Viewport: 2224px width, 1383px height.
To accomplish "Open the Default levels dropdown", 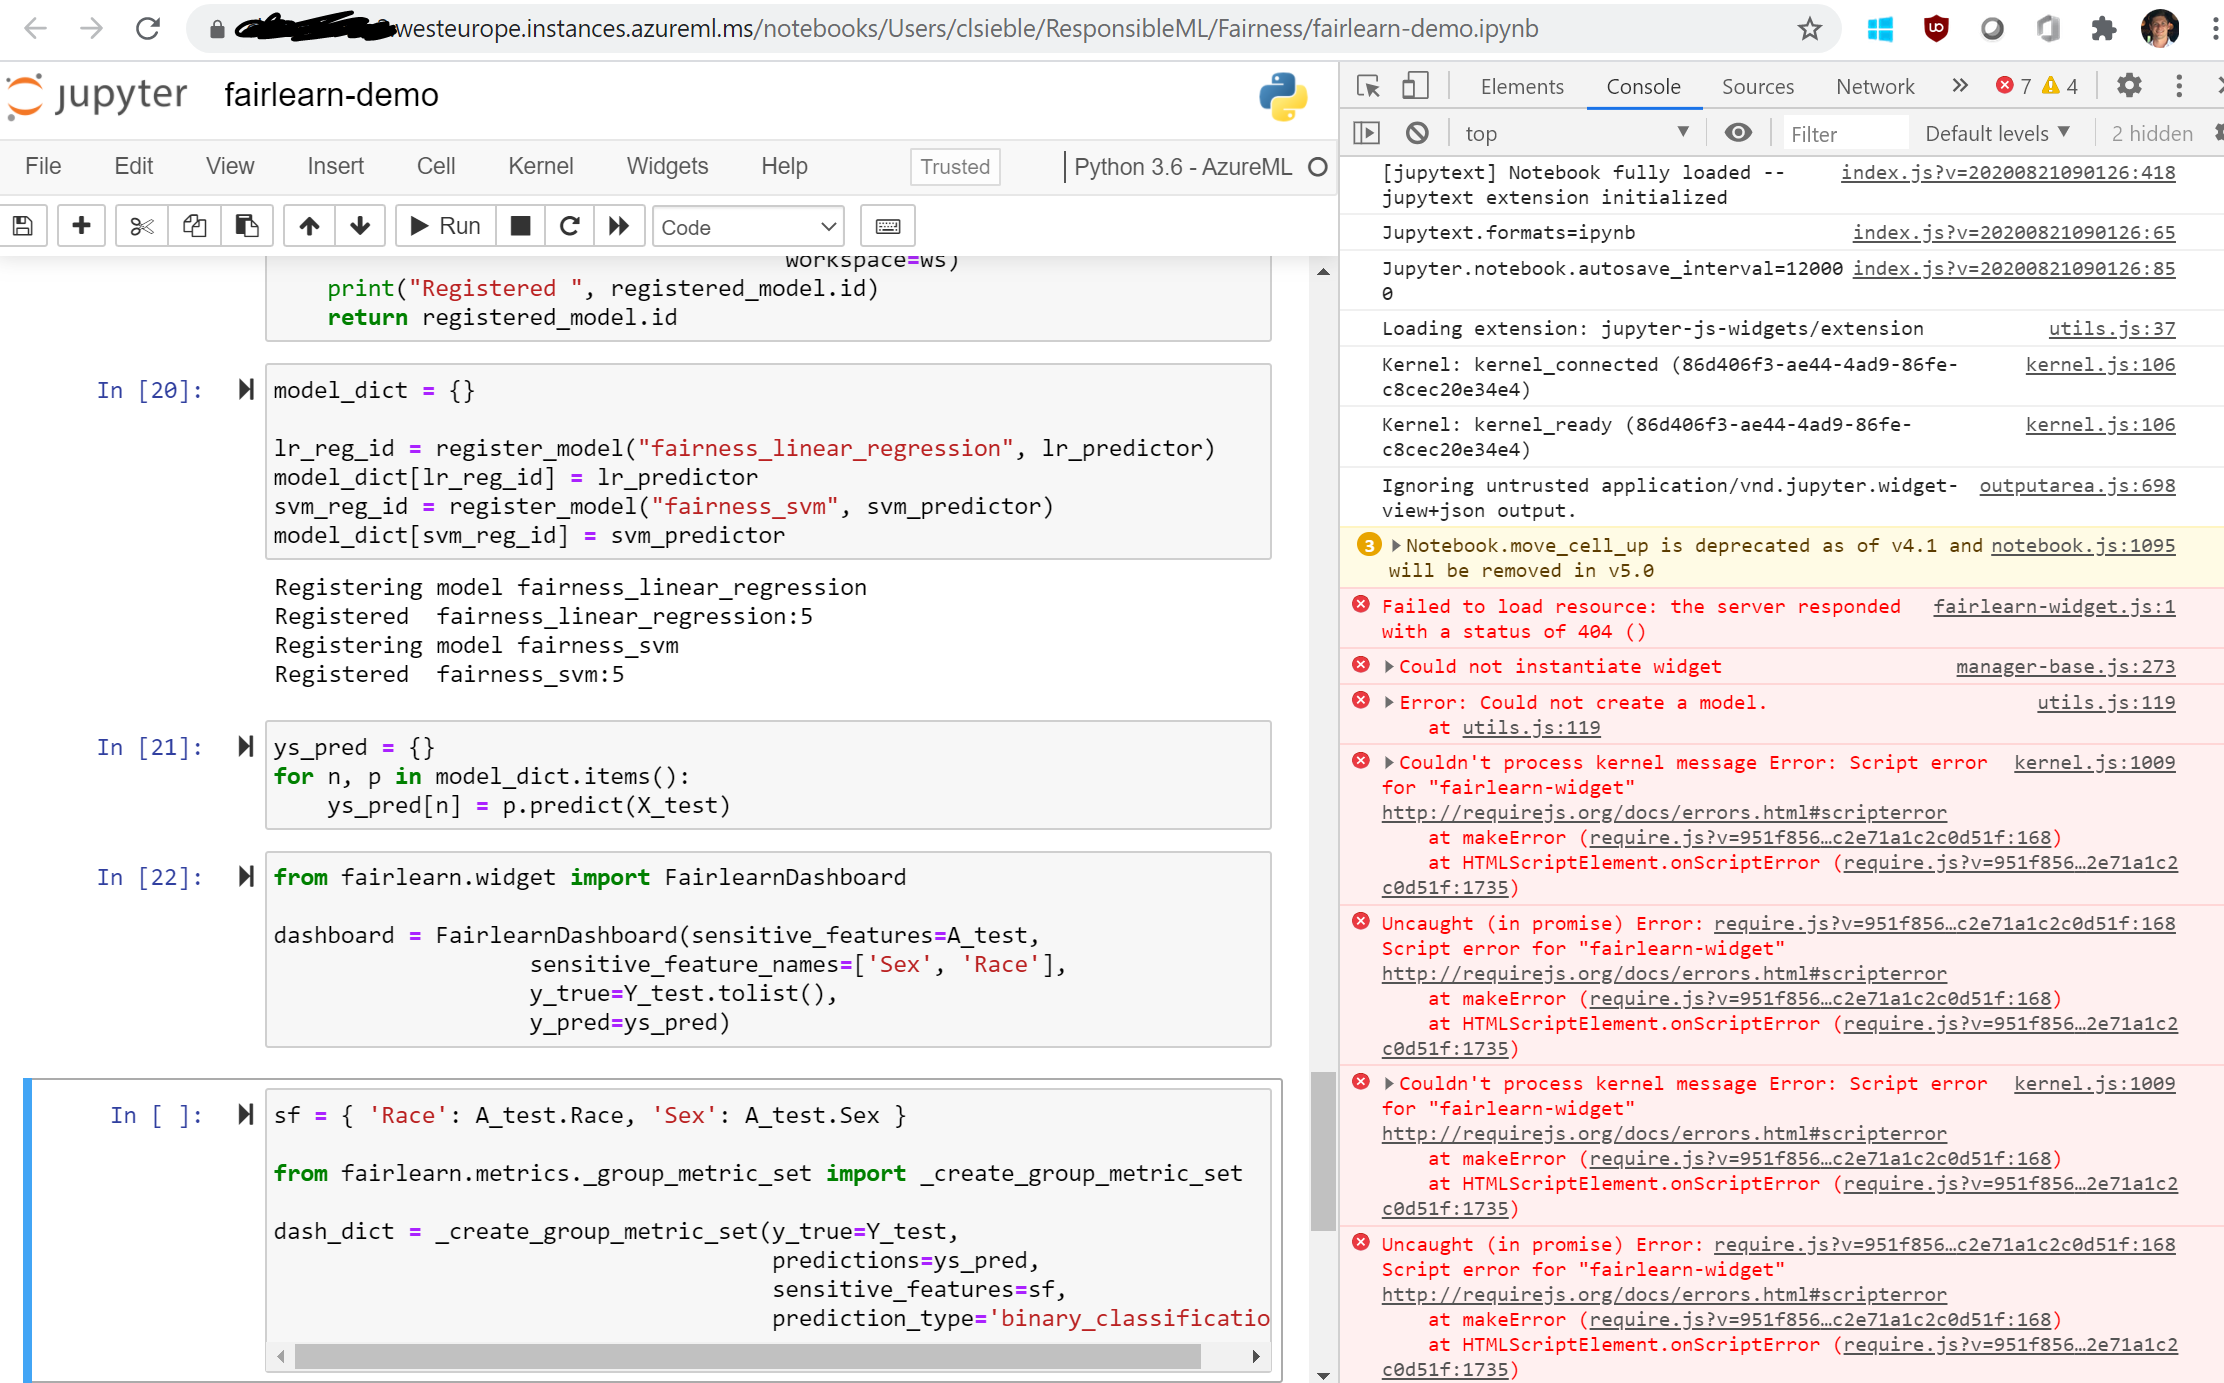I will (1998, 132).
